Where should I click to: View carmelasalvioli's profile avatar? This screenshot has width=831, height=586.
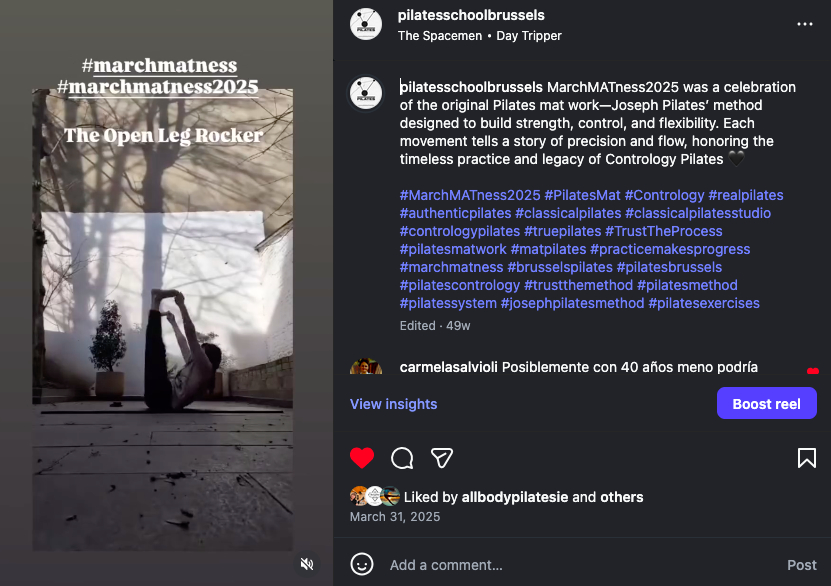pyautogui.click(x=366, y=367)
